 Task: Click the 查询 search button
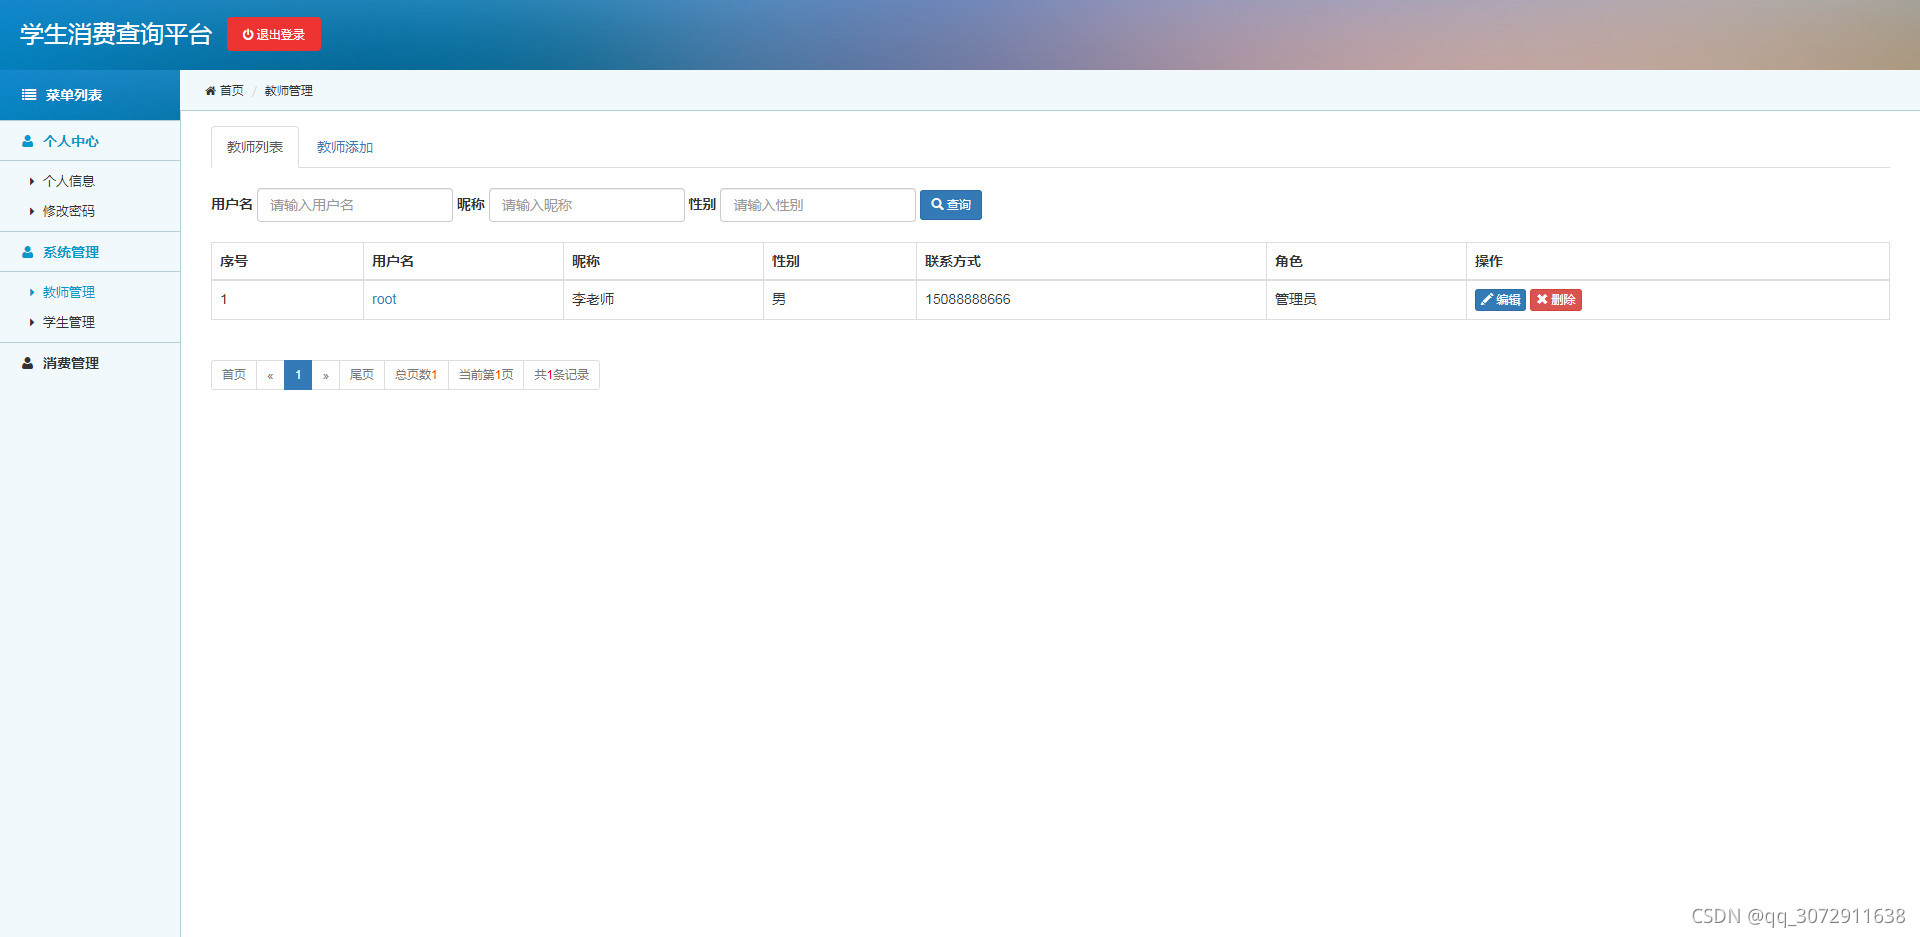point(951,205)
